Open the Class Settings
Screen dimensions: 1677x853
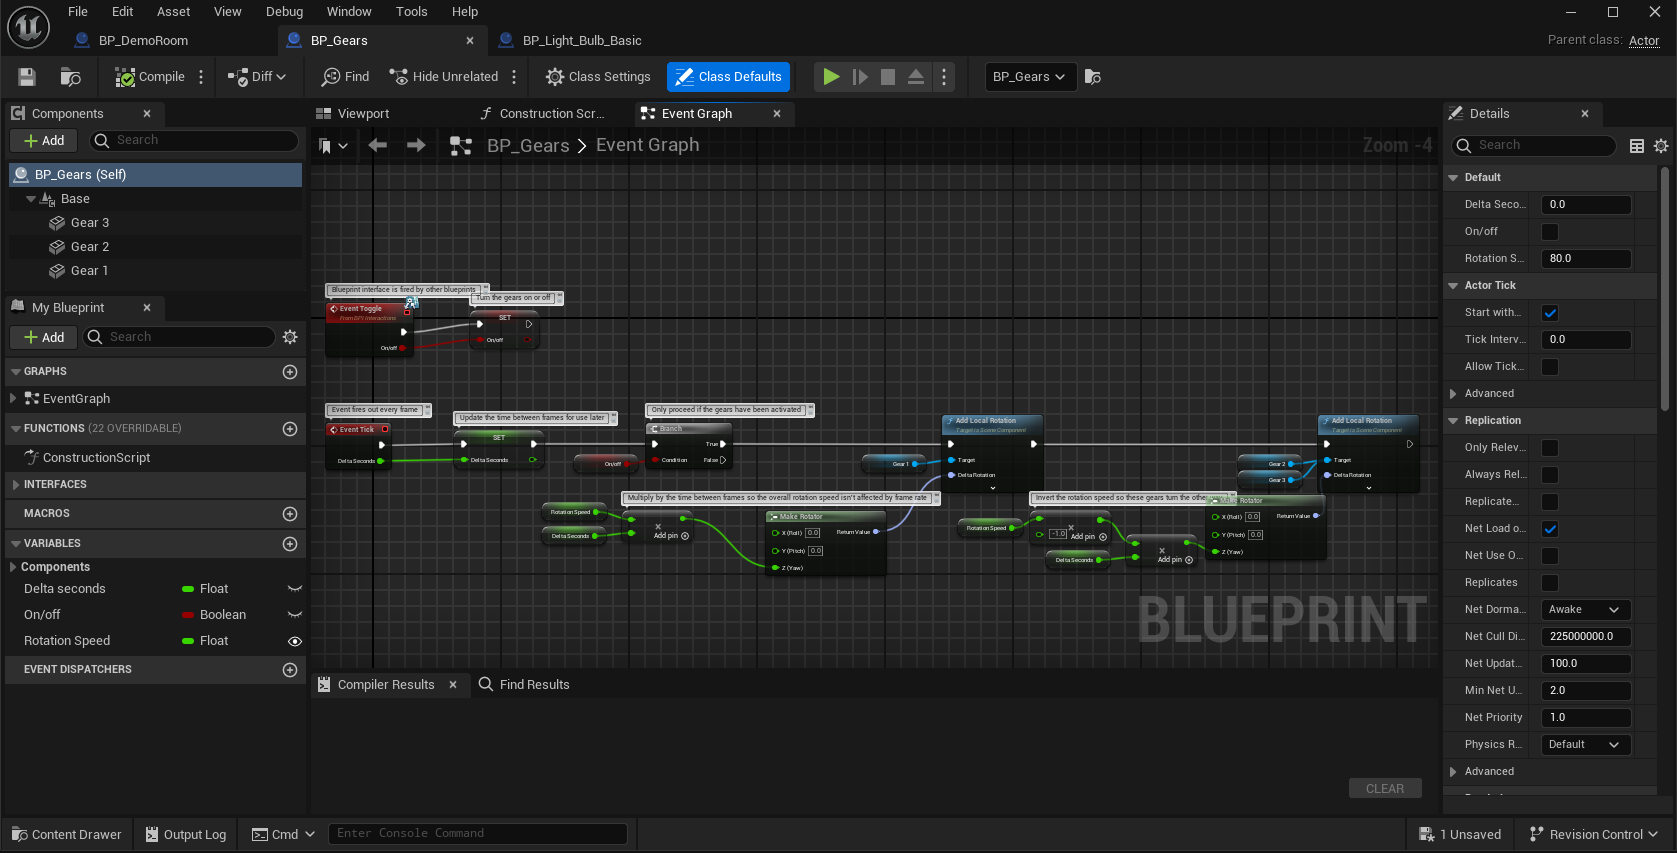pyautogui.click(x=598, y=77)
